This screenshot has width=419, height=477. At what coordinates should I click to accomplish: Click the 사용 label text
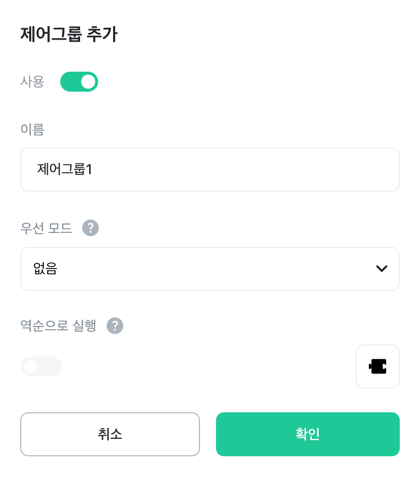pyautogui.click(x=32, y=82)
